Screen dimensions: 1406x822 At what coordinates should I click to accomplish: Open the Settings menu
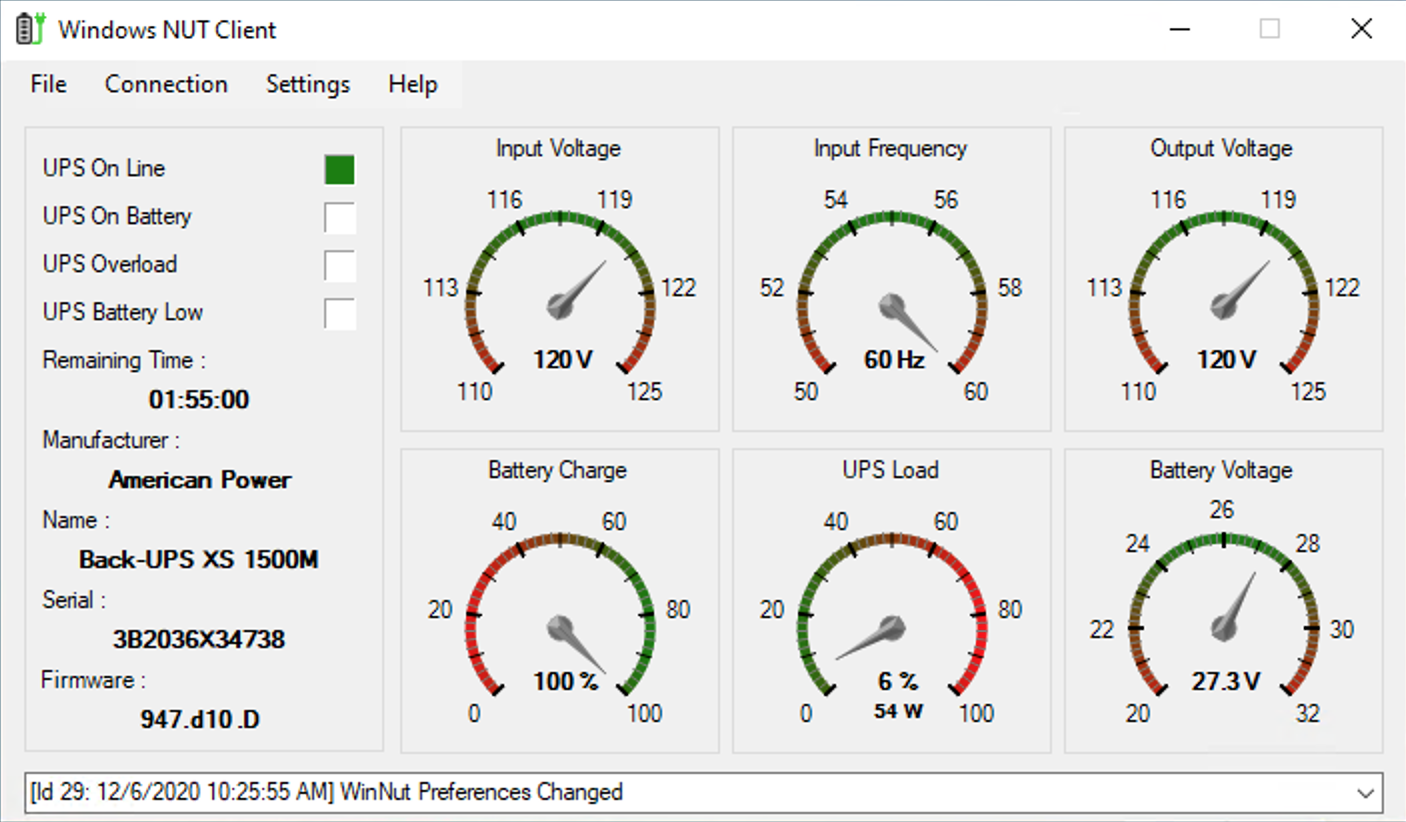[x=308, y=85]
